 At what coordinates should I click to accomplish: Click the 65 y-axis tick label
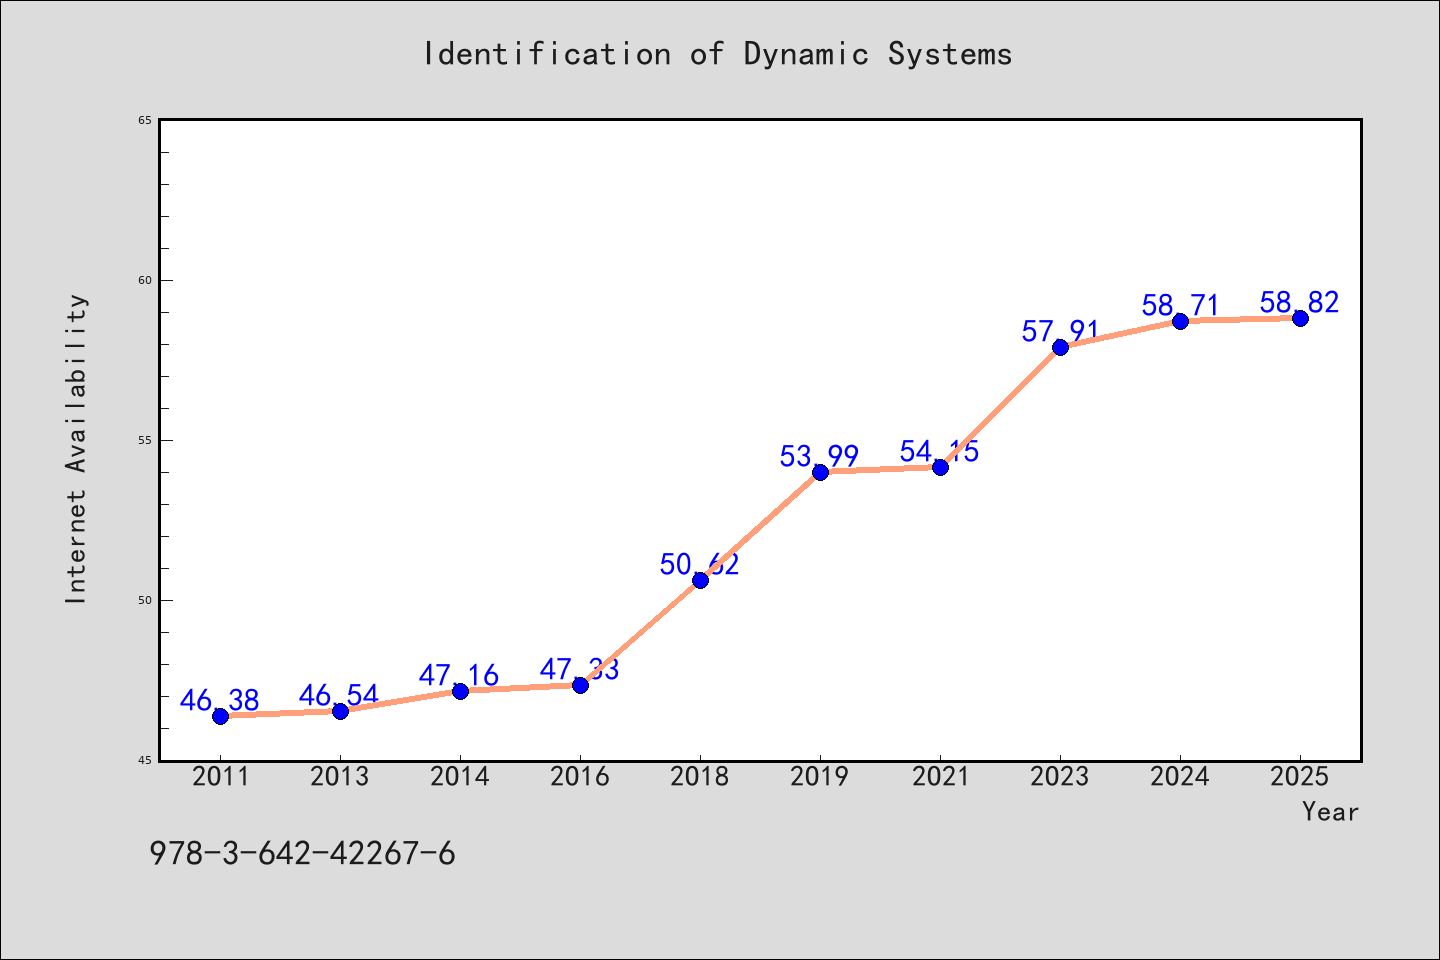pyautogui.click(x=144, y=120)
